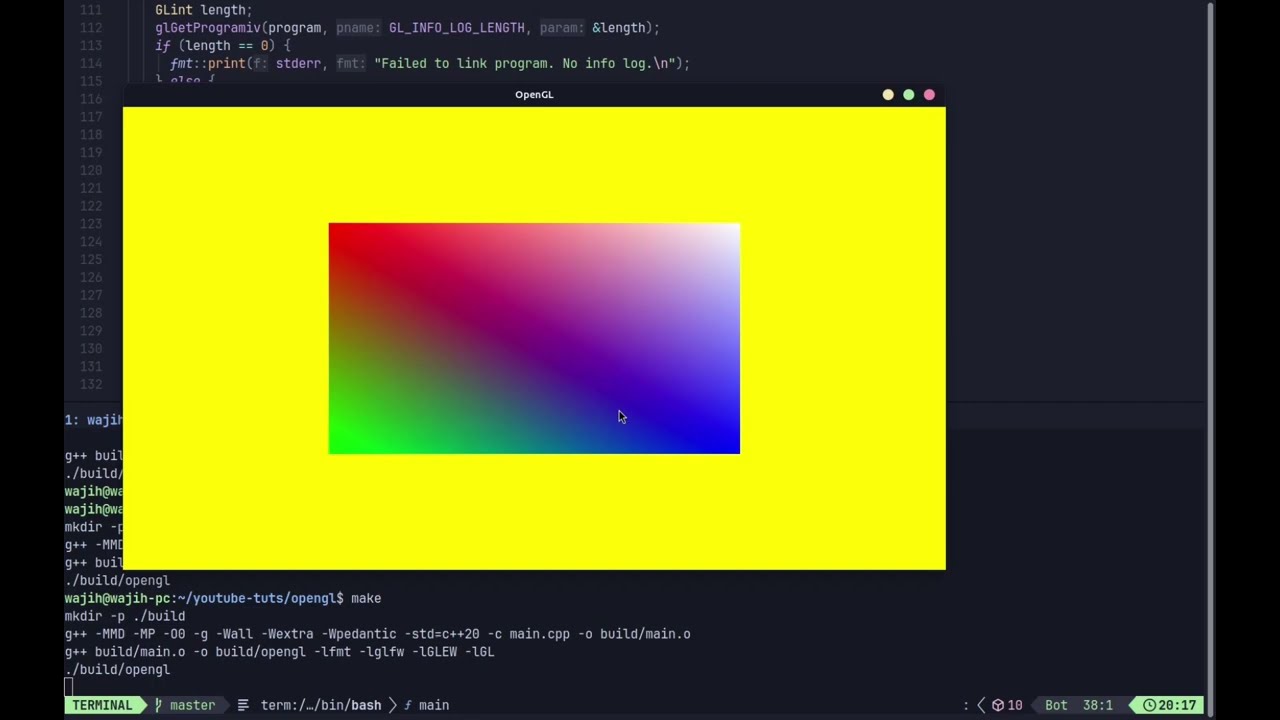Click the term:/…/bin/bash buffer path
Viewport: 1280px width, 720px height.
pyautogui.click(x=321, y=705)
